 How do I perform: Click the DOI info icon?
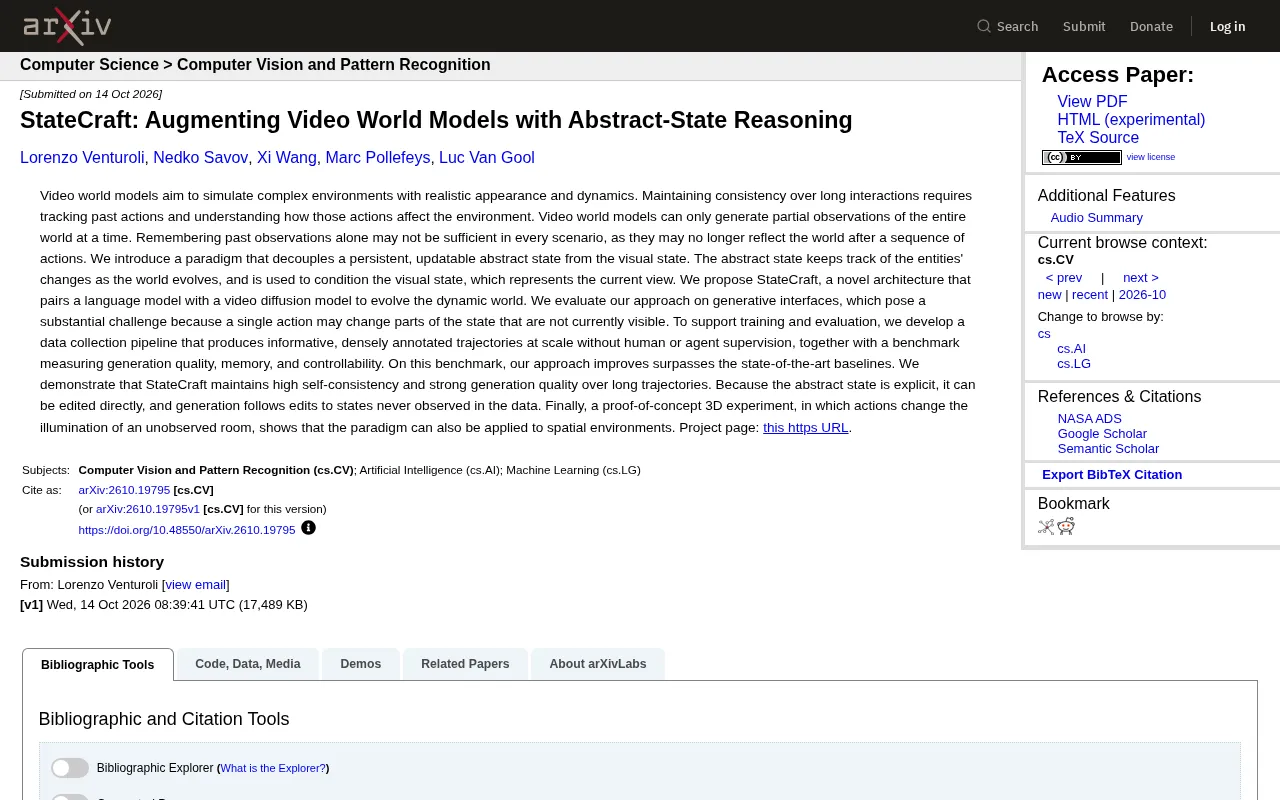pos(308,528)
